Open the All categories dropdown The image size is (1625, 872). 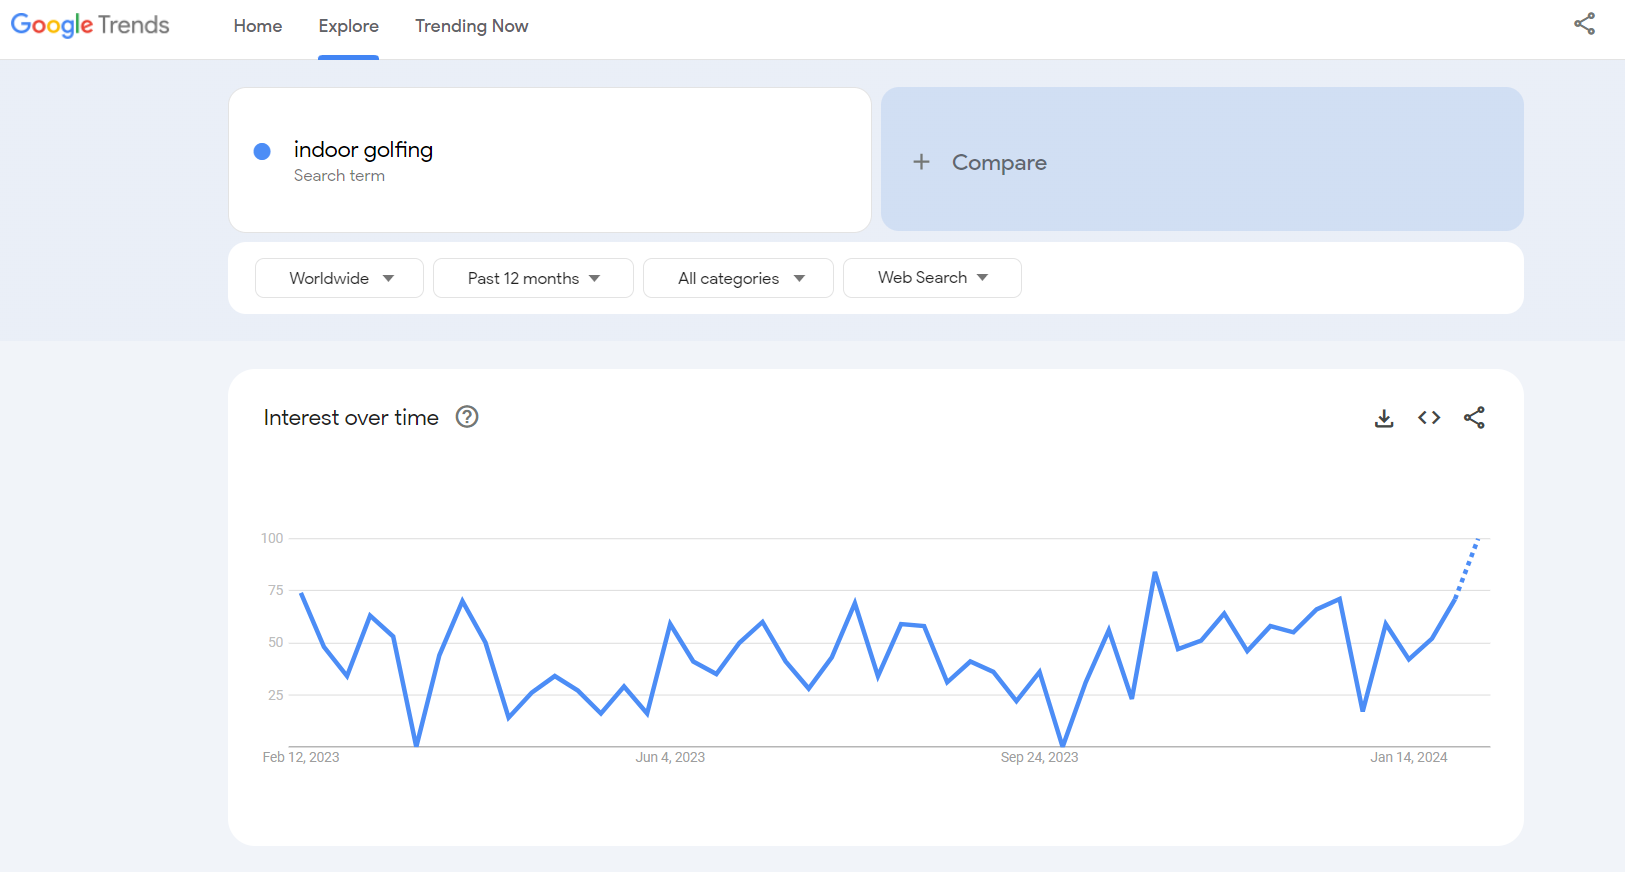coord(739,278)
